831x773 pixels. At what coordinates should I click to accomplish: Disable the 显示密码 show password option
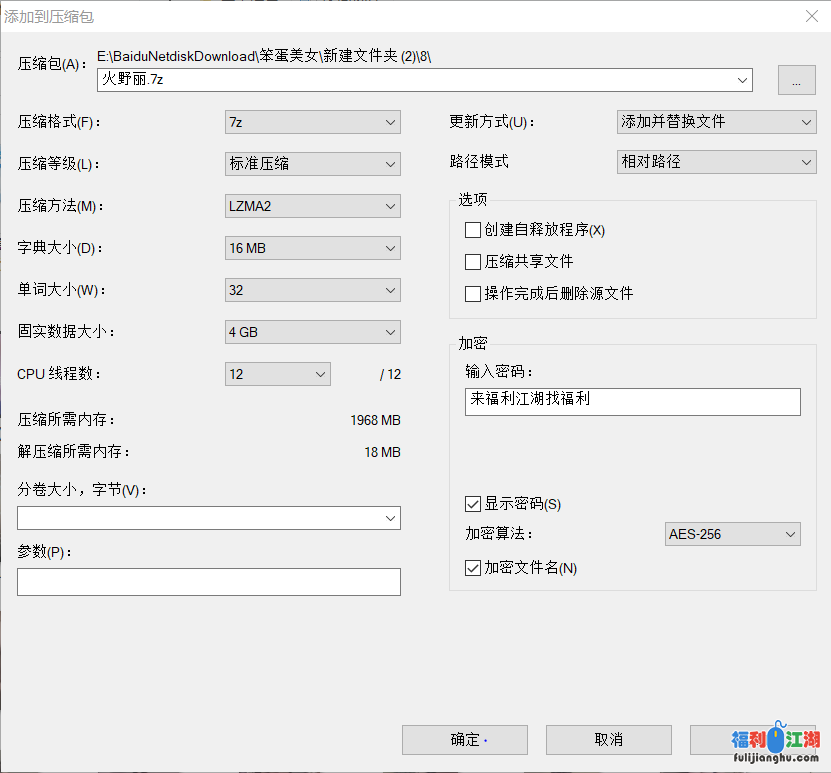(x=473, y=504)
